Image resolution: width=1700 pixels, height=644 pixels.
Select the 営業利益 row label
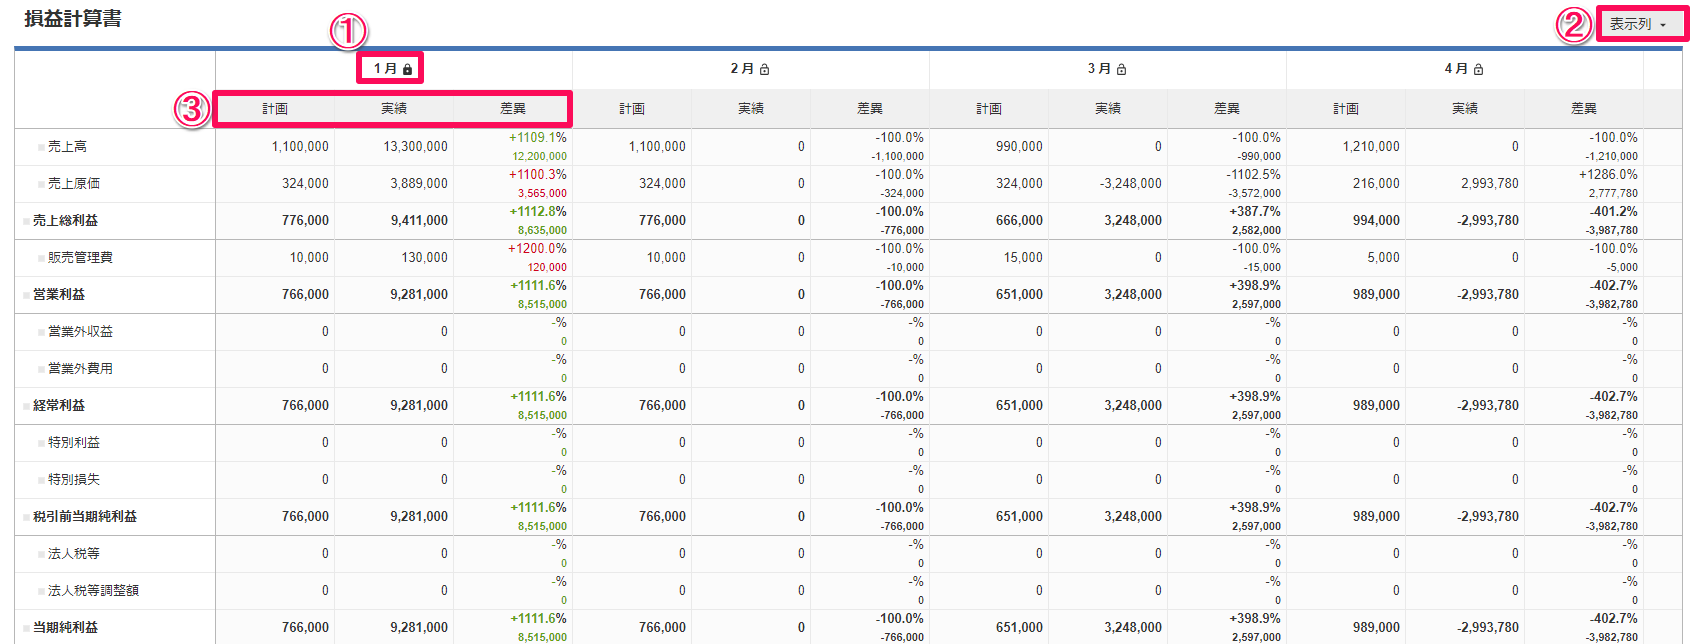[59, 295]
